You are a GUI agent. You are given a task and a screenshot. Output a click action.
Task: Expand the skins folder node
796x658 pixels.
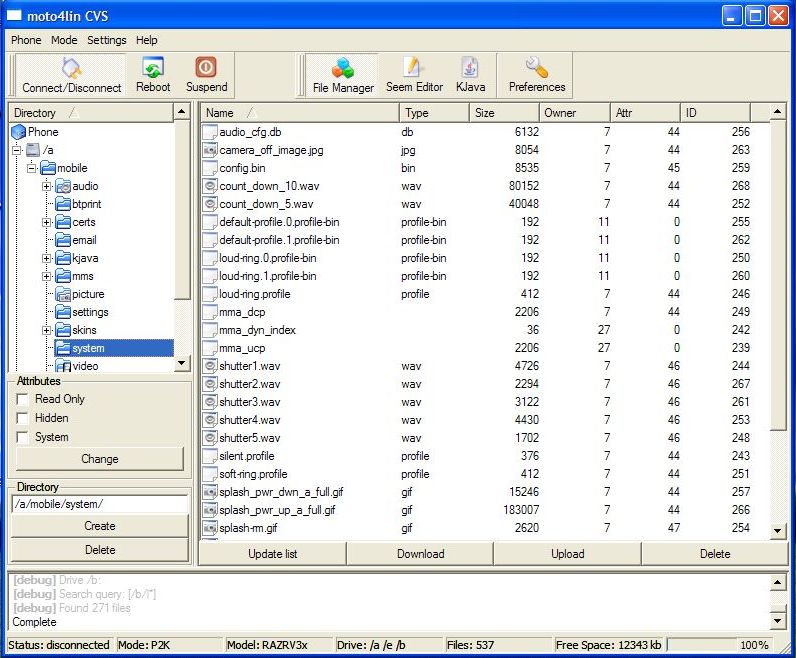[47, 331]
